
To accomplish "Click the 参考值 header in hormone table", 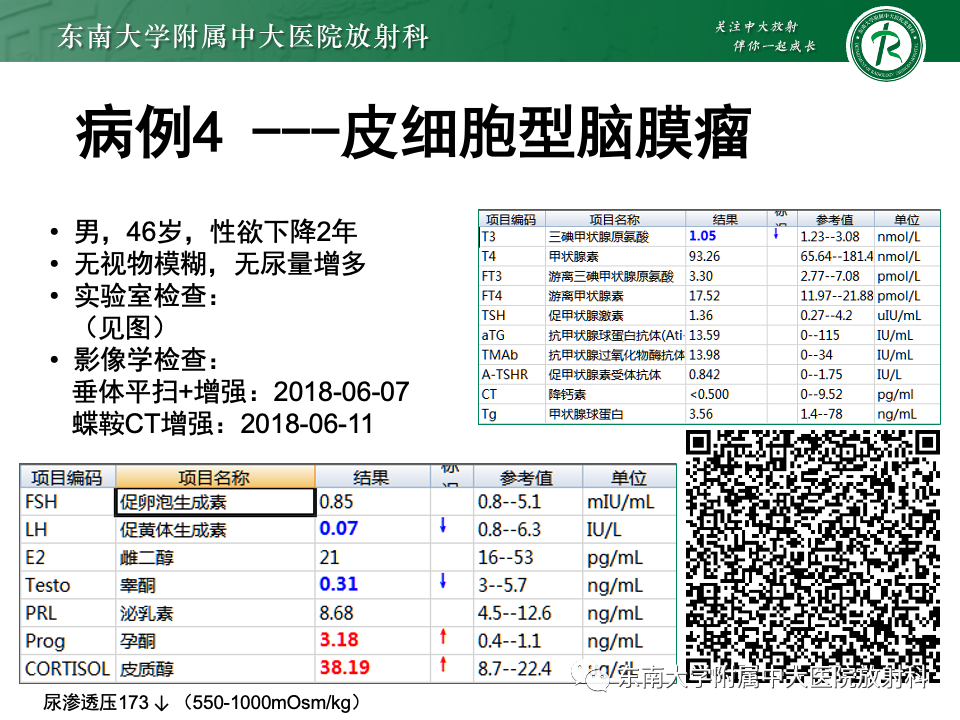I will click(527, 477).
